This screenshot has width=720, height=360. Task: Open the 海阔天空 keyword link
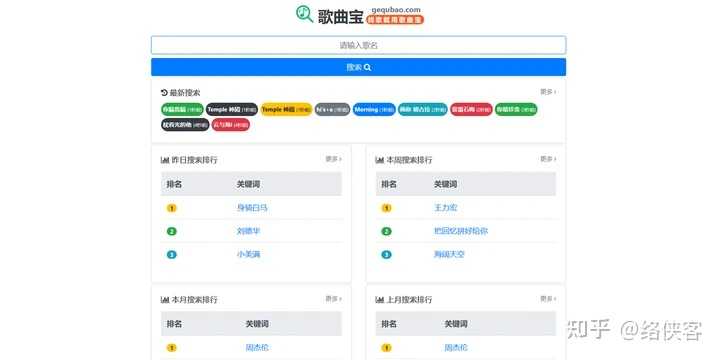coord(449,254)
